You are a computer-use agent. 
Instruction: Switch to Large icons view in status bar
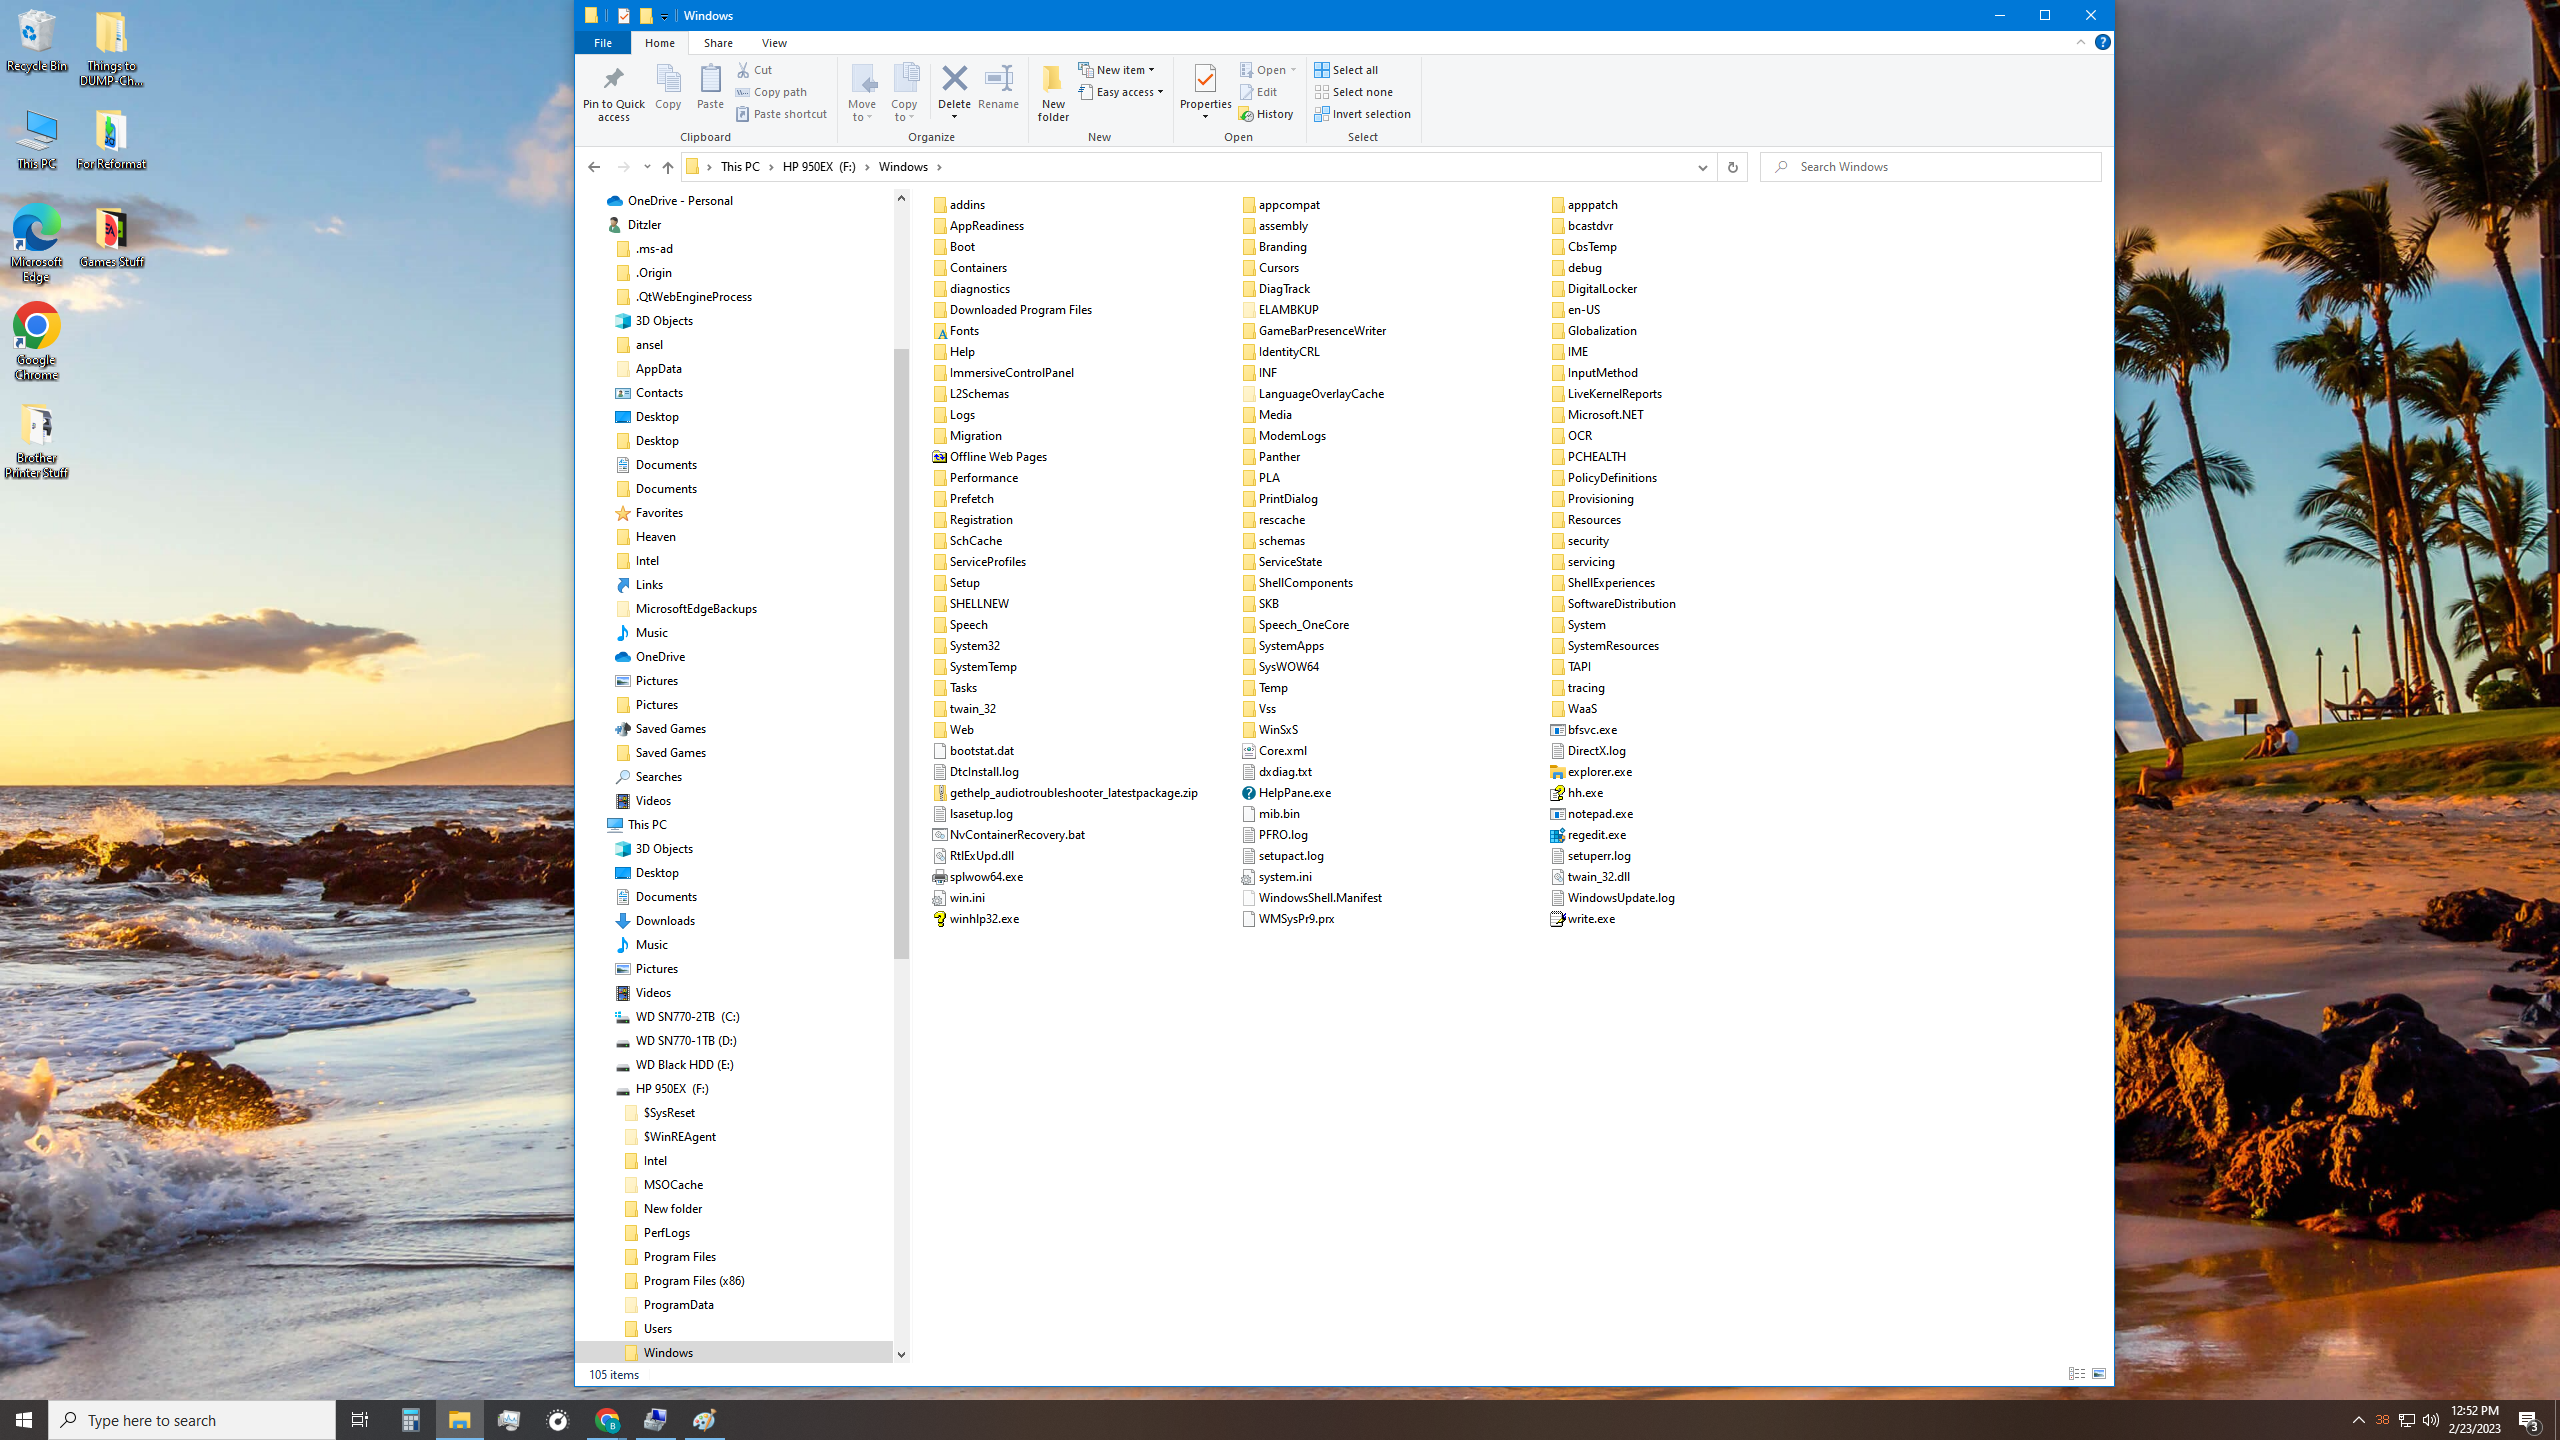[x=2099, y=1374]
